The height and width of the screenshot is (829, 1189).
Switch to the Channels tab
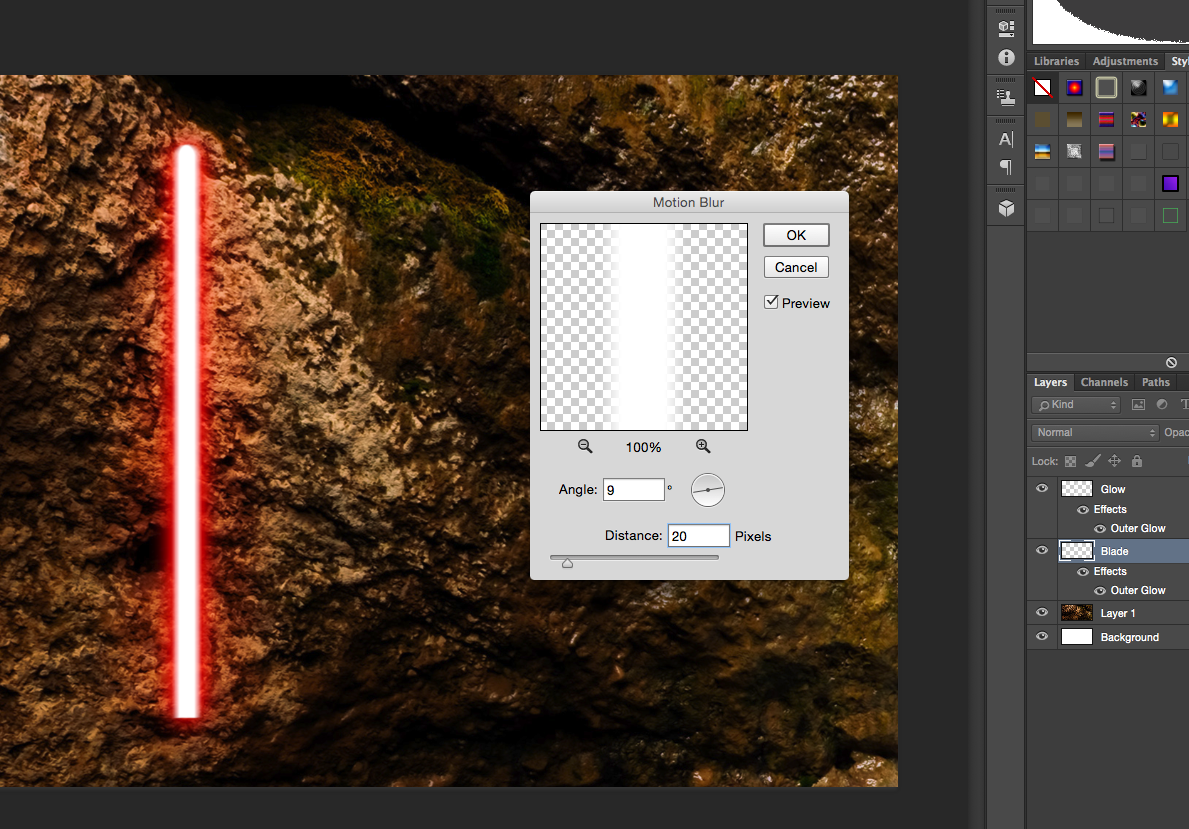[x=1104, y=382]
